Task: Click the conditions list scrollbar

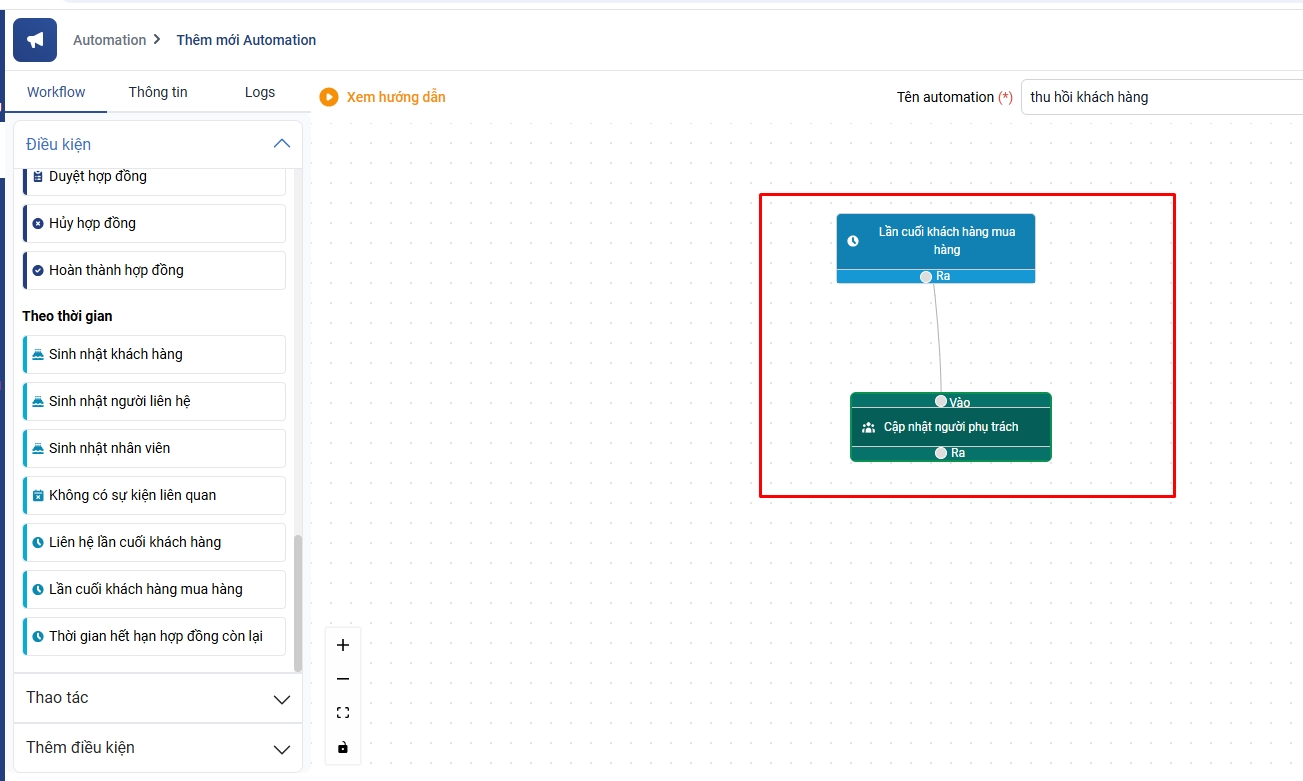Action: click(297, 600)
